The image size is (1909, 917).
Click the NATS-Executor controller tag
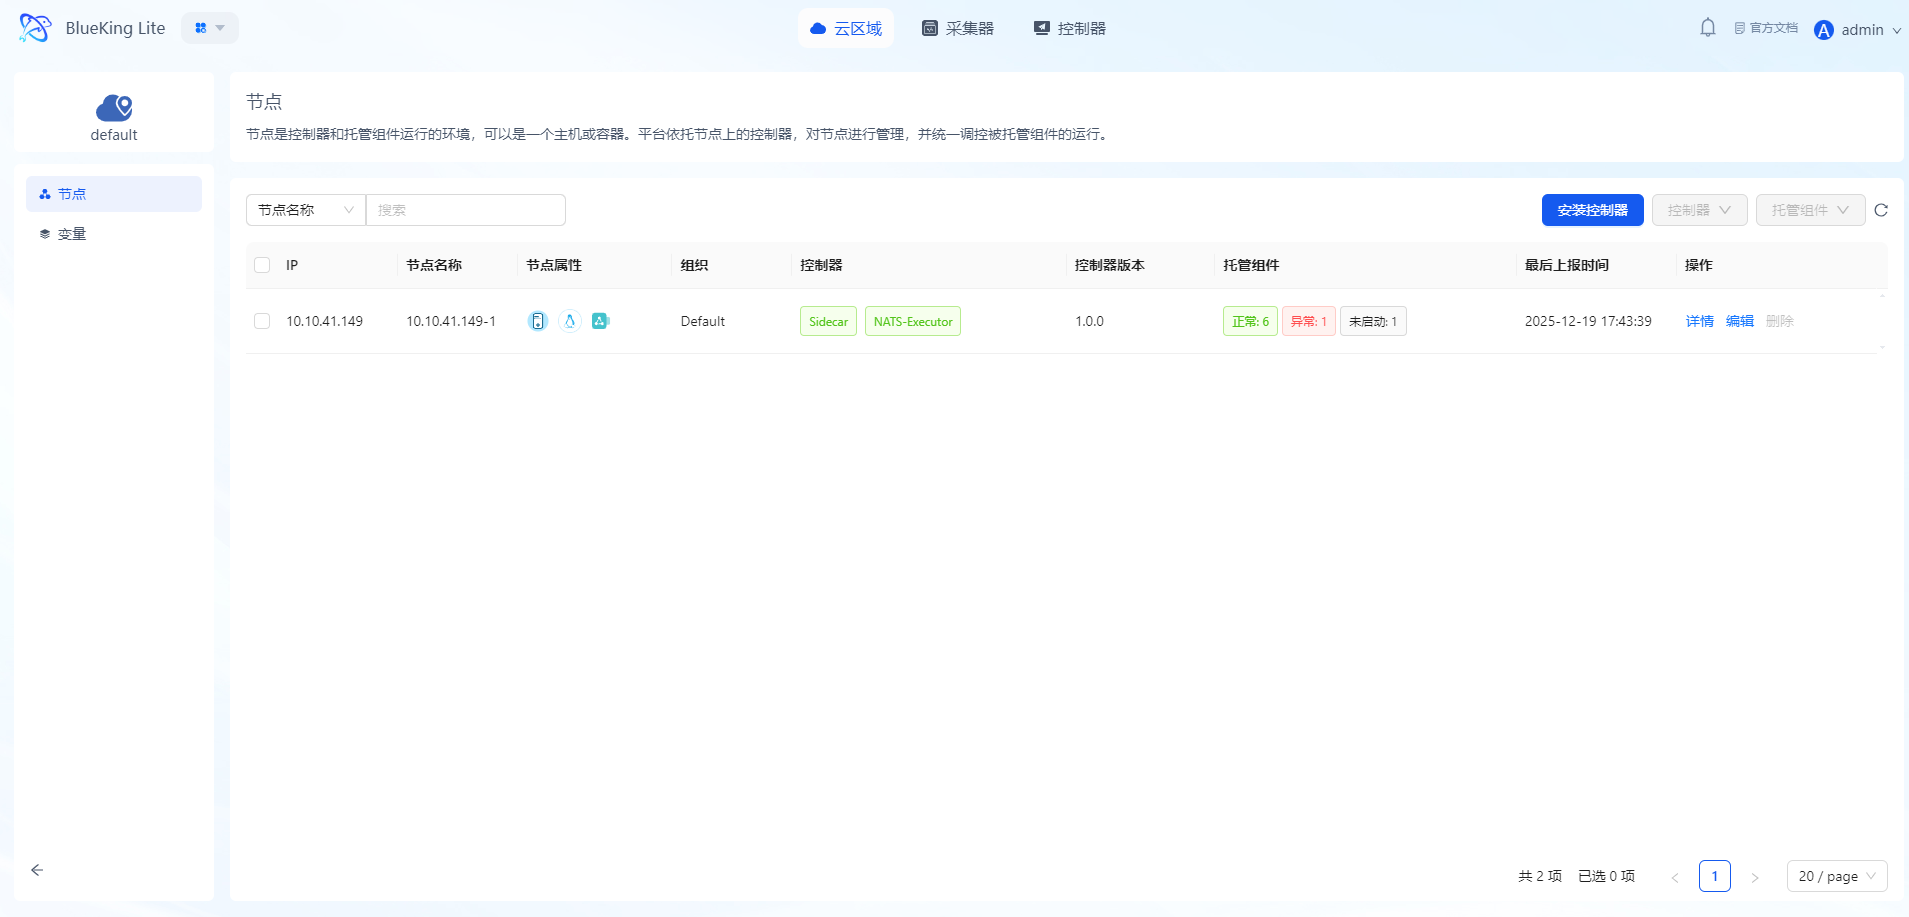pos(913,321)
